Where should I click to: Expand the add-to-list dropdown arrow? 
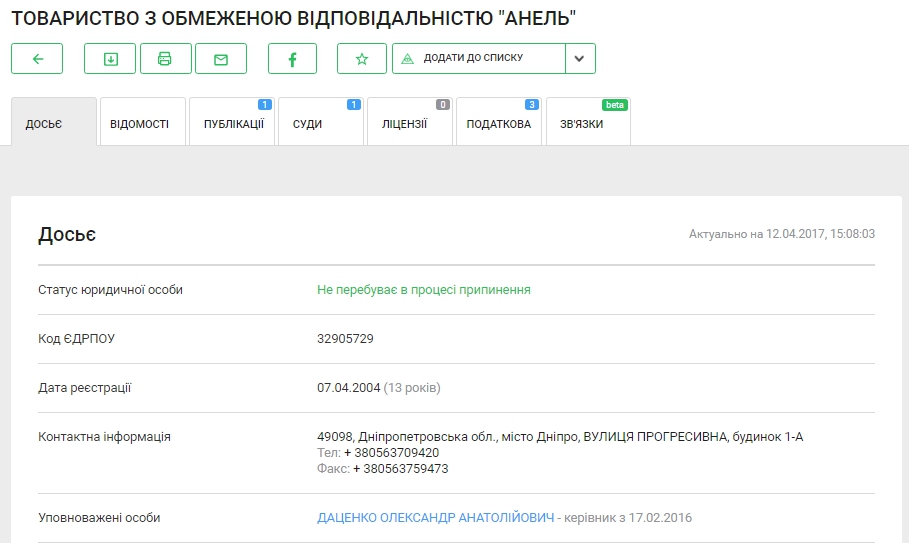point(580,59)
